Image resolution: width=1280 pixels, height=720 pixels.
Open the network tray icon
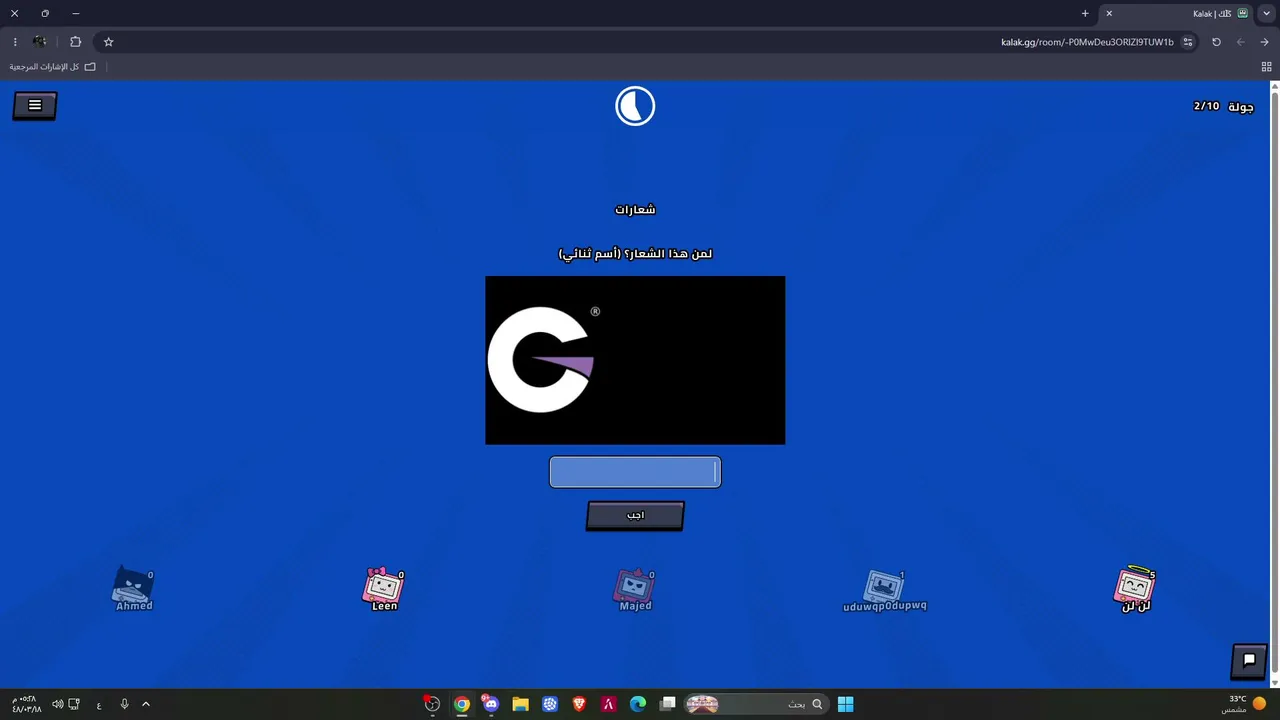click(74, 704)
